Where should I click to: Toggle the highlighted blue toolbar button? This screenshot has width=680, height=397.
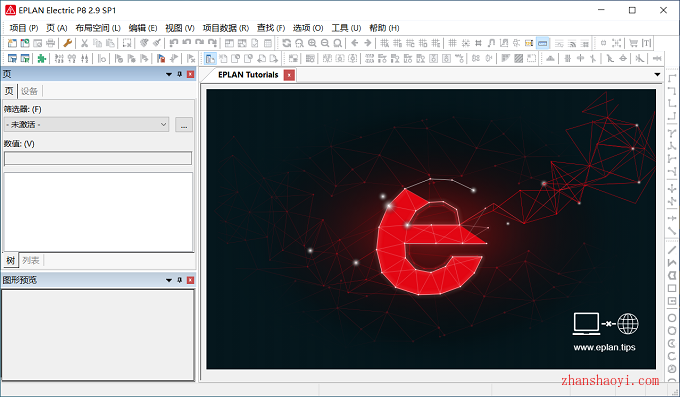(543, 43)
